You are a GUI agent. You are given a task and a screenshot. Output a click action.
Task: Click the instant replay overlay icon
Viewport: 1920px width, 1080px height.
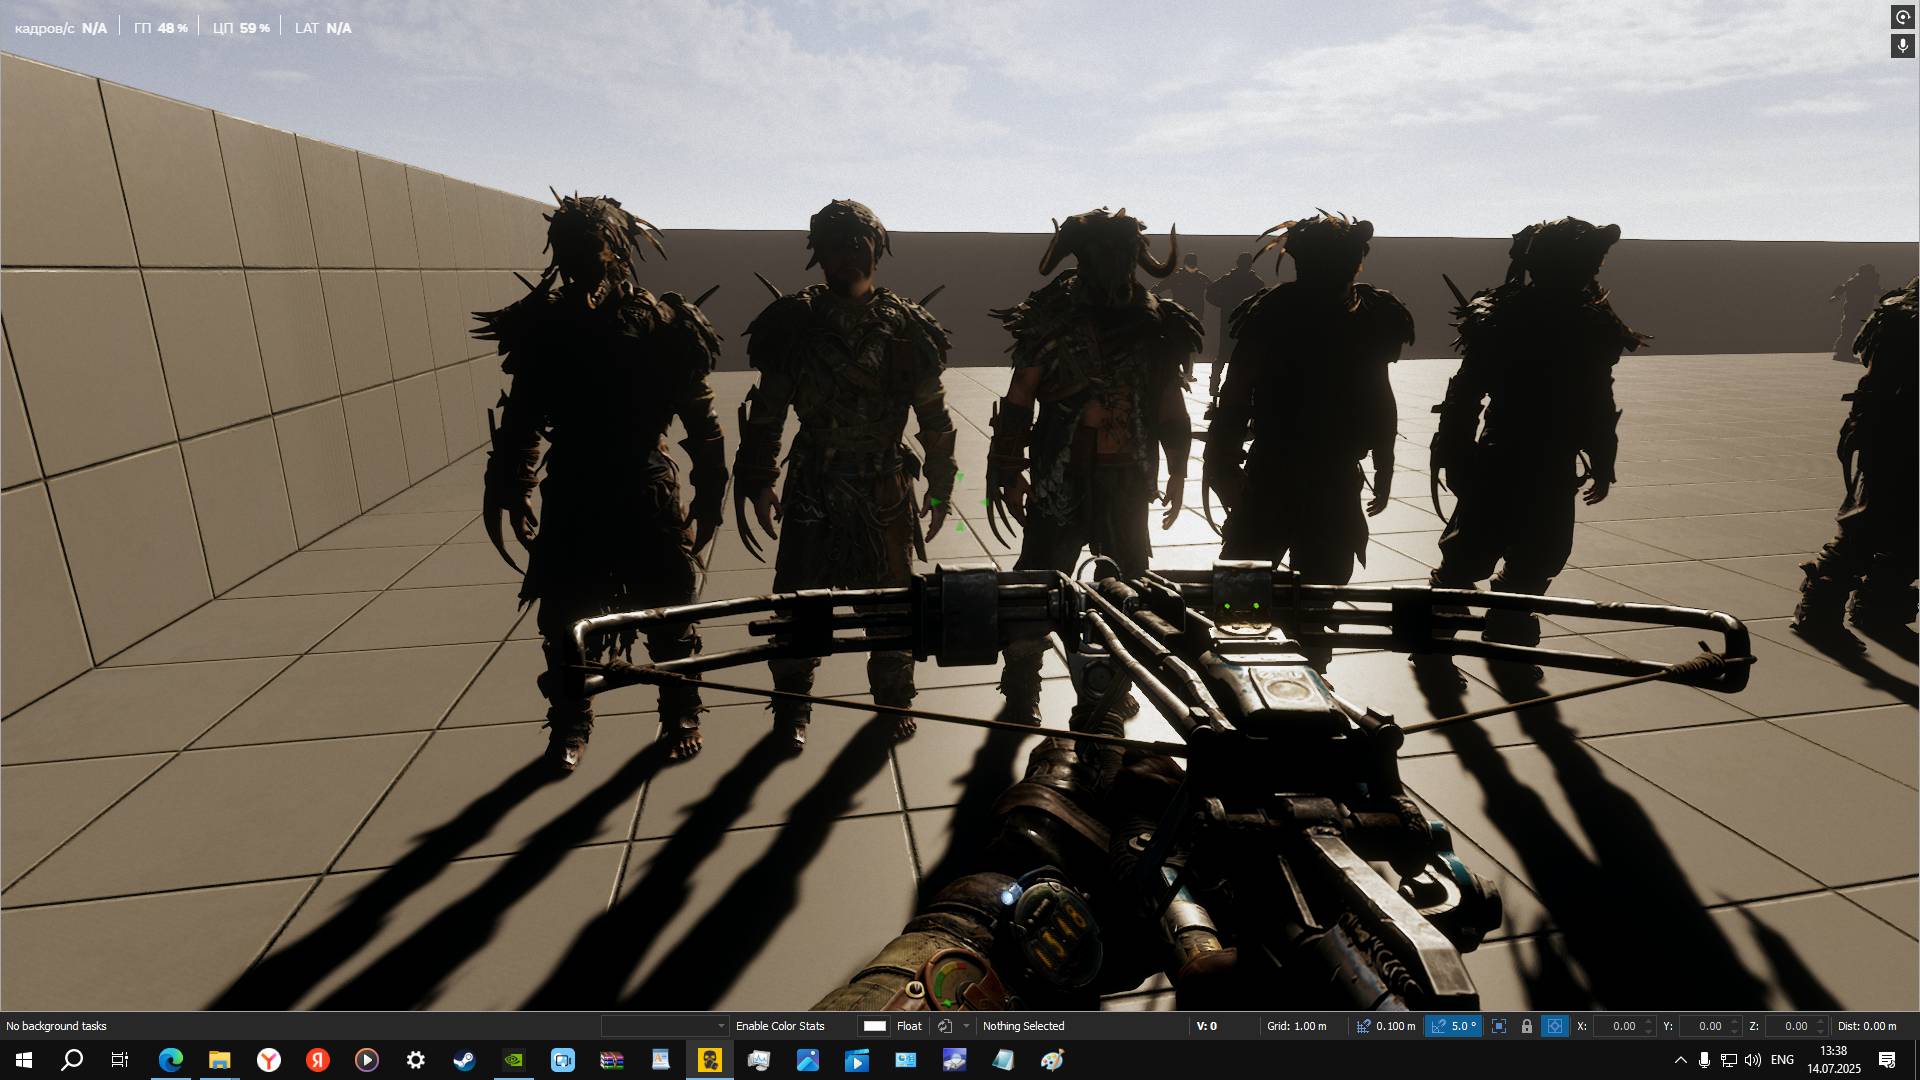pyautogui.click(x=1902, y=17)
